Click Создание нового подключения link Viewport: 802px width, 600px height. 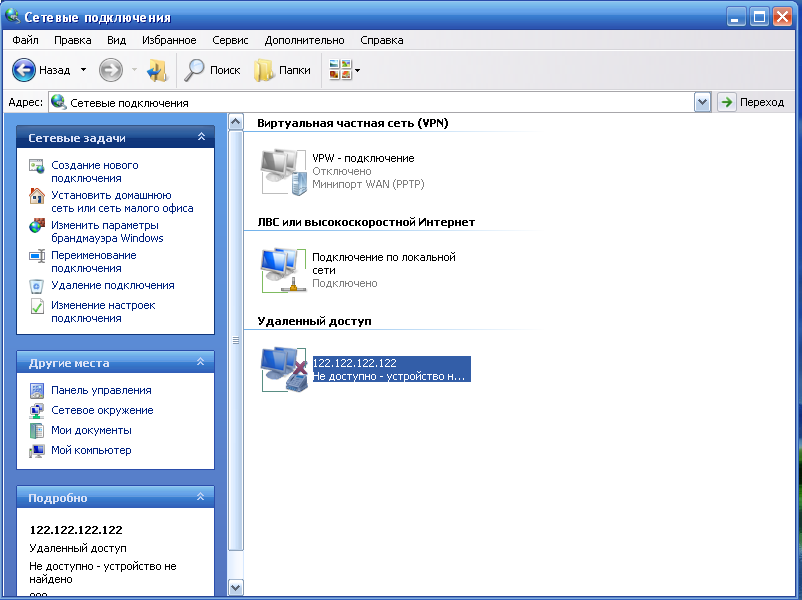[95, 172]
